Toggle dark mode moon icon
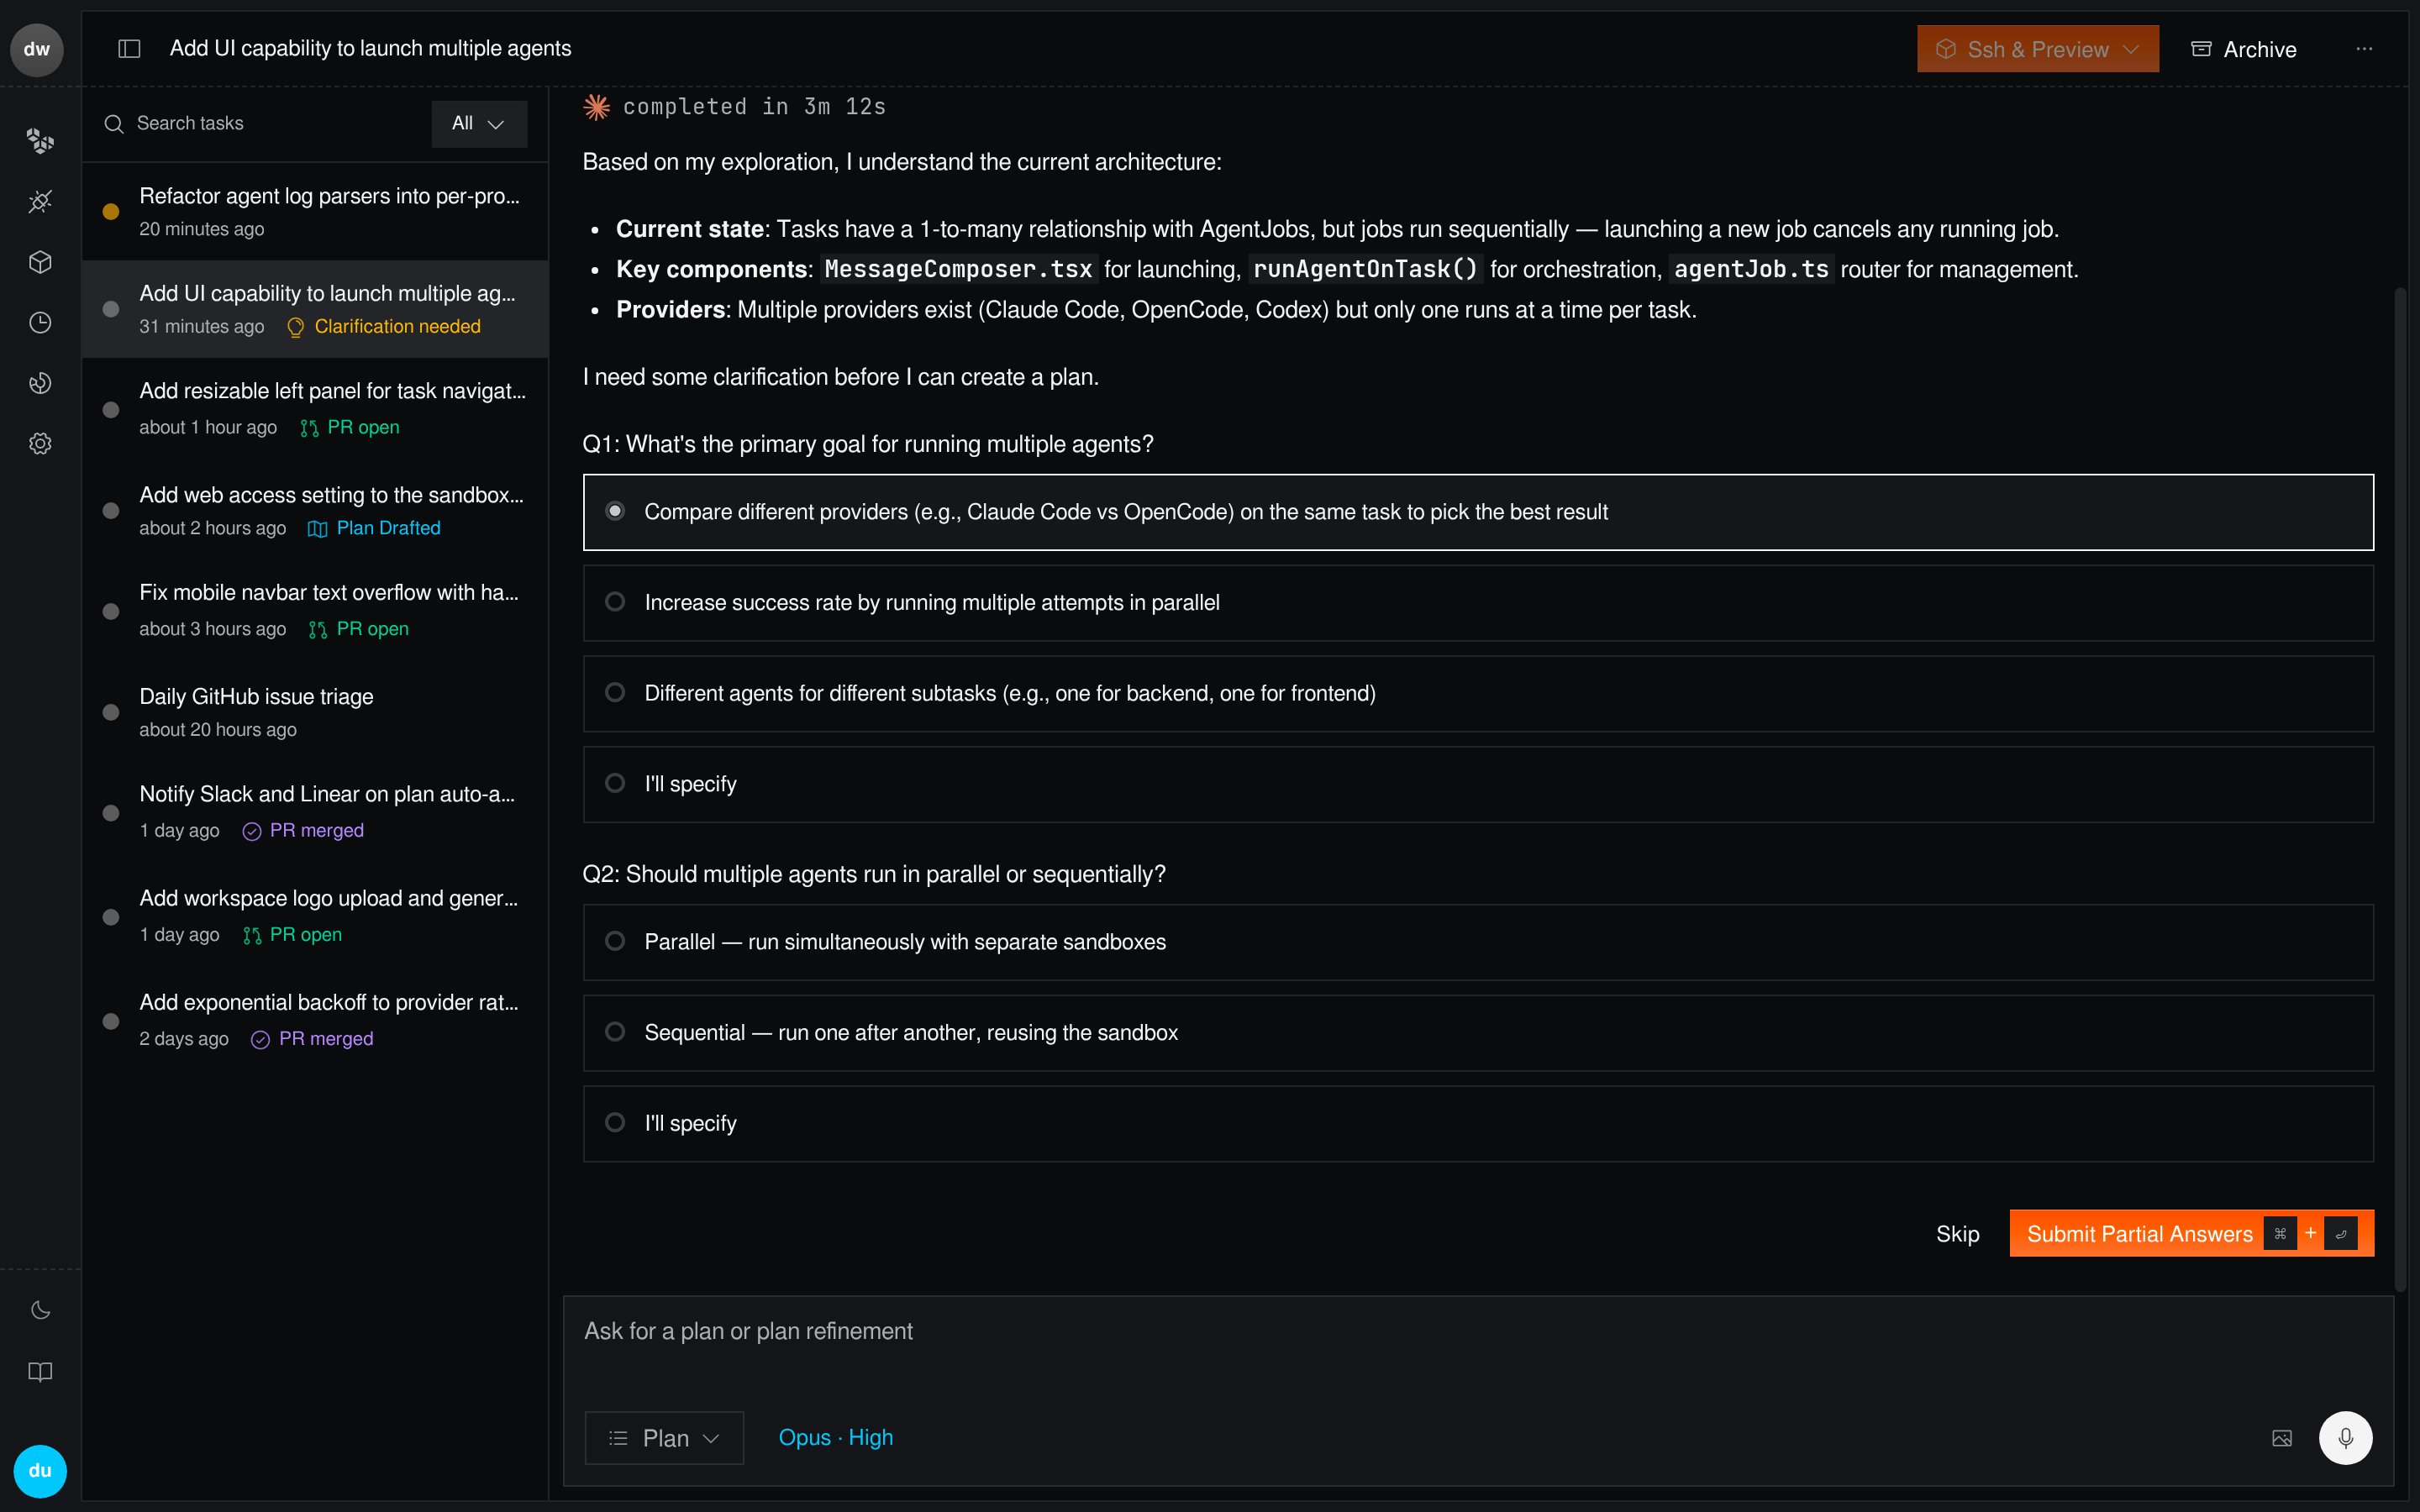Screen dimensions: 2420x1512 pos(40,1310)
